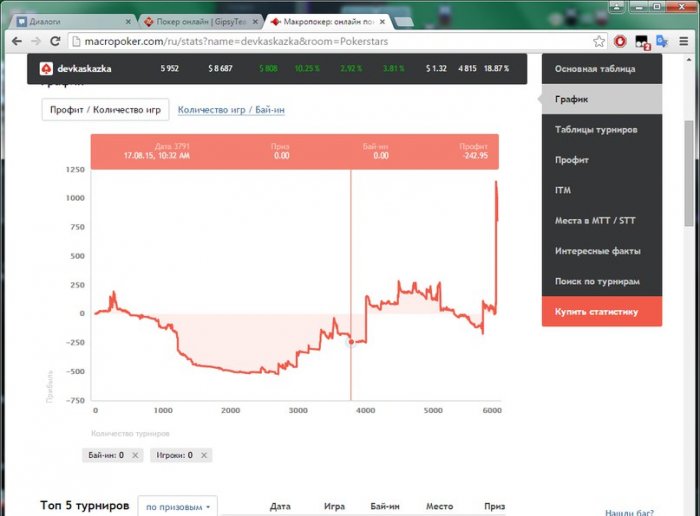Open Таблицы турниров section
Screen dimensions: 700x516
(x=602, y=129)
